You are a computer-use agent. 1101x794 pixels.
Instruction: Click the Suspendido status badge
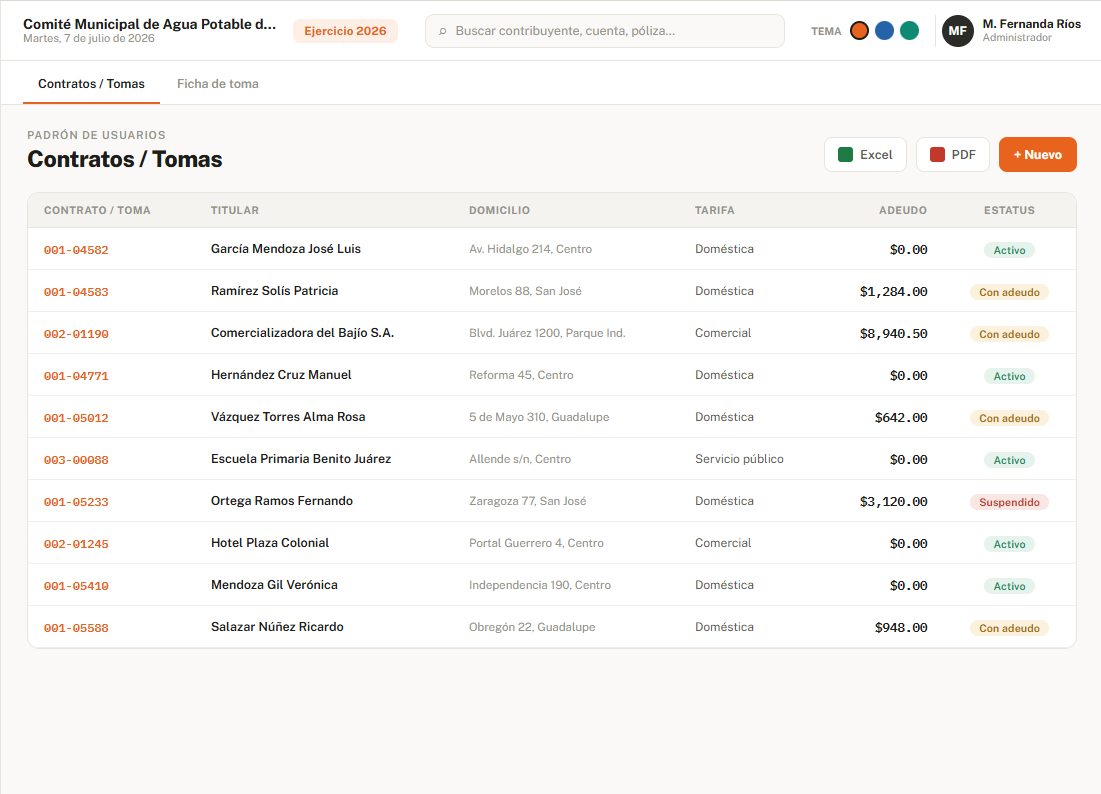pos(1009,502)
